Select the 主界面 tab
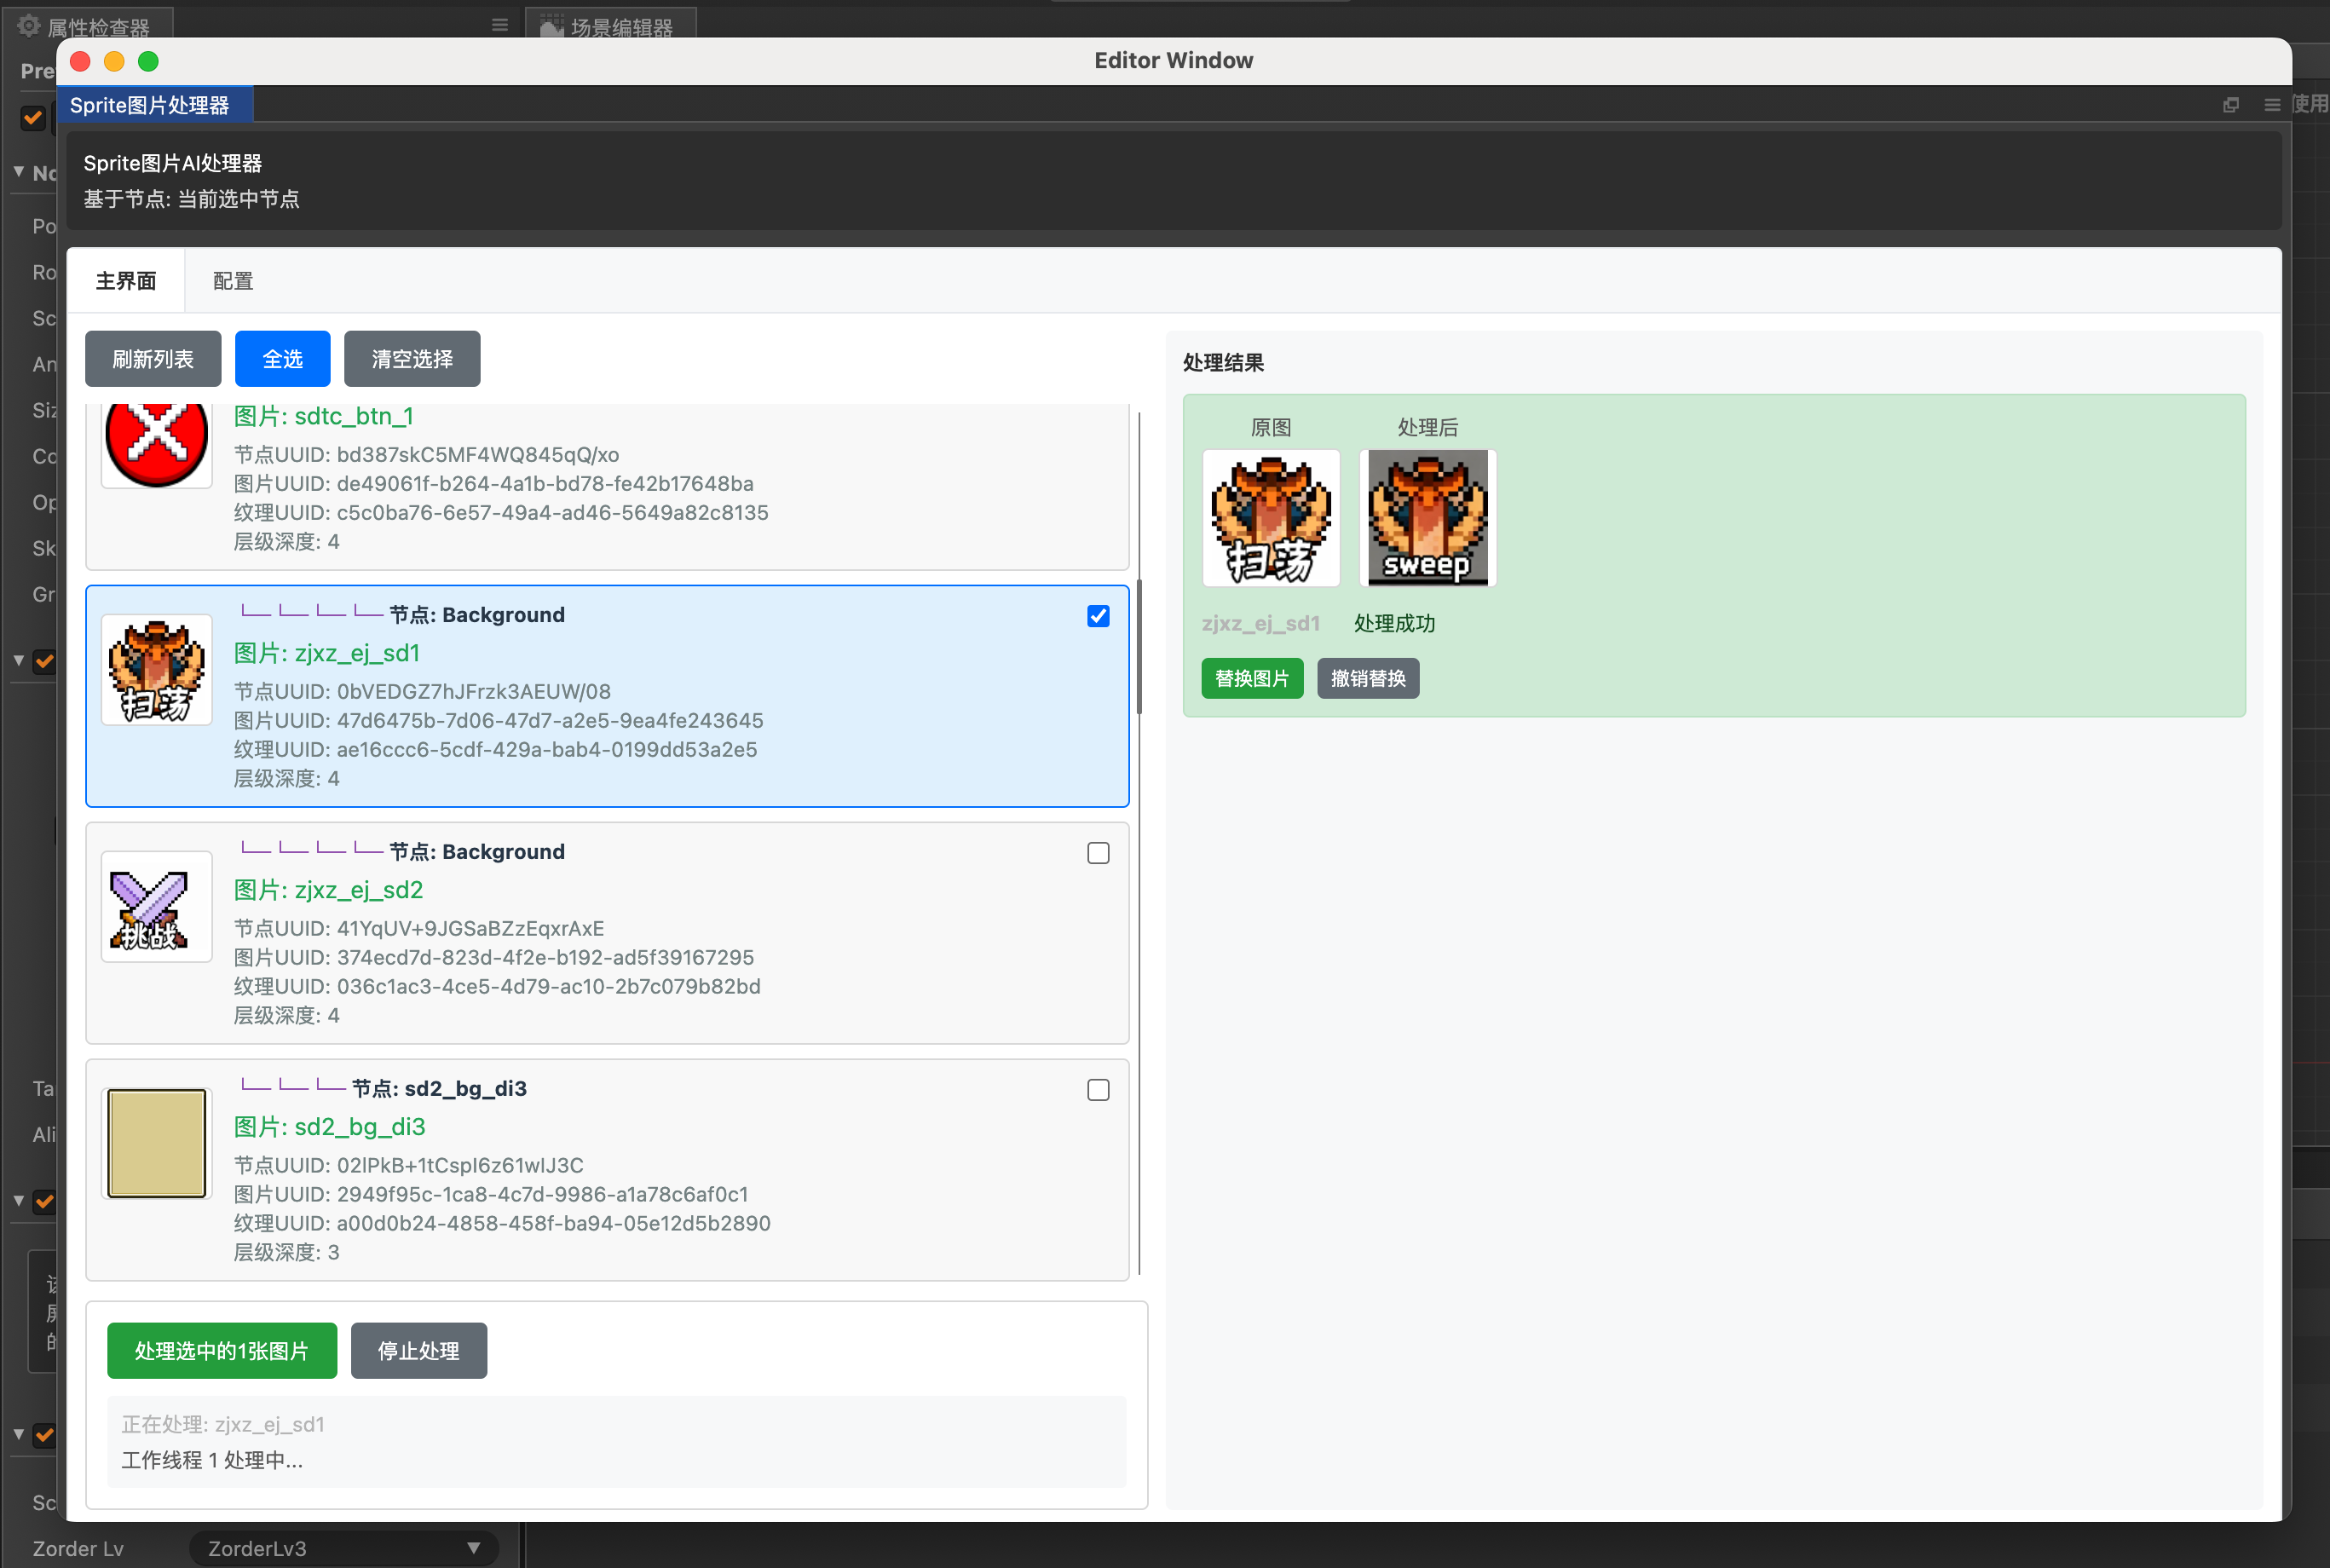 126,281
